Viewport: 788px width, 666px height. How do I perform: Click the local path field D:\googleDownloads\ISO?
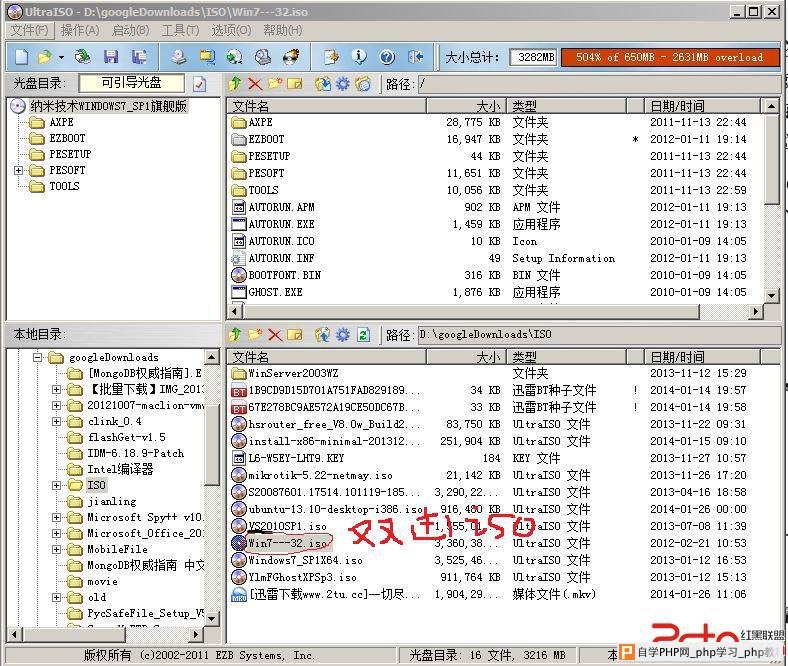click(x=599, y=335)
